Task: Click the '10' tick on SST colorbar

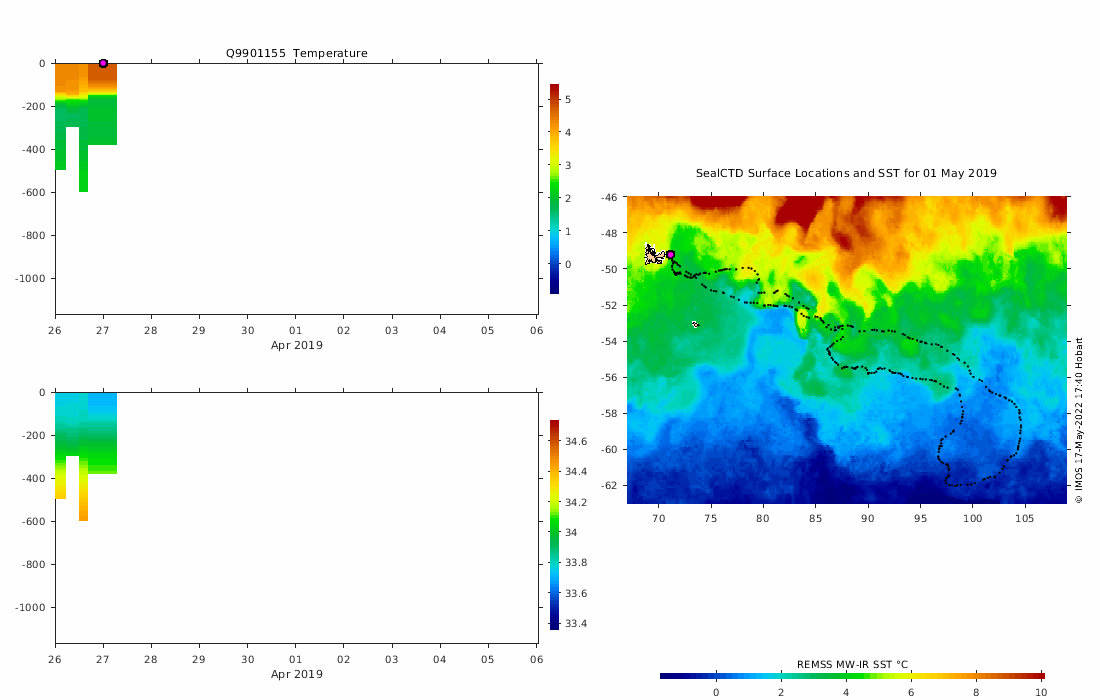Action: point(1041,692)
